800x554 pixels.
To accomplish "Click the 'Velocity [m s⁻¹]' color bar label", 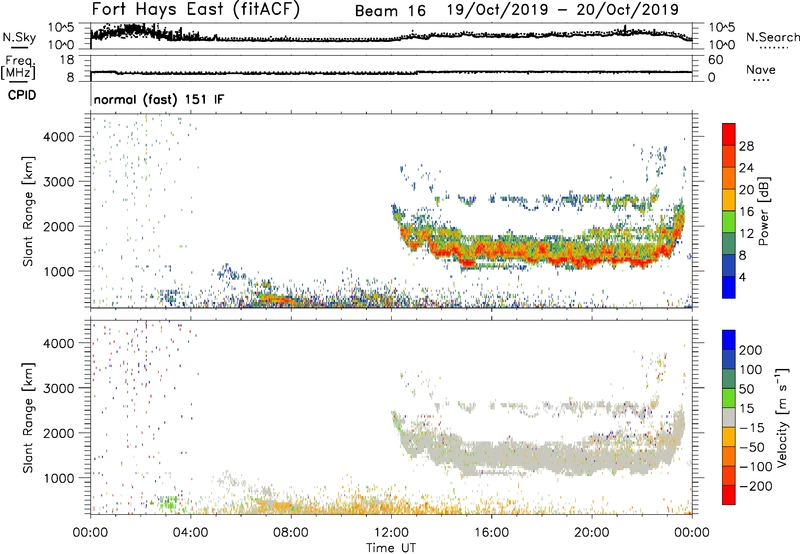I will 781,417.
